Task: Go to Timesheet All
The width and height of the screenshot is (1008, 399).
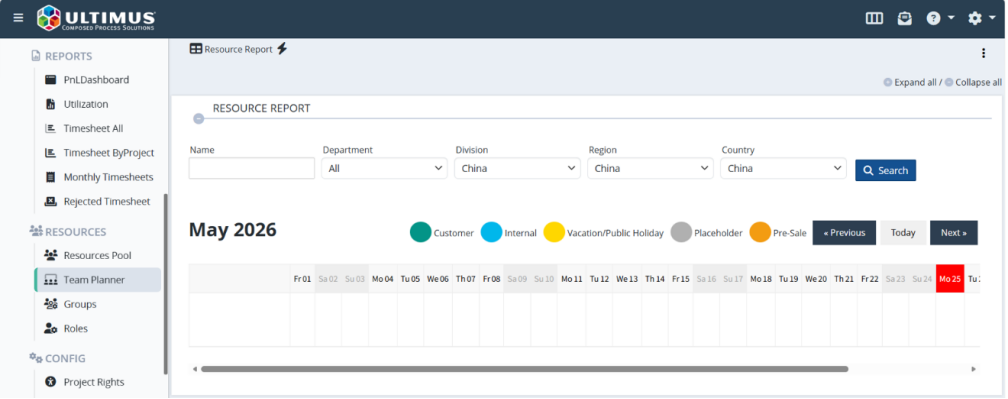Action: click(x=93, y=129)
